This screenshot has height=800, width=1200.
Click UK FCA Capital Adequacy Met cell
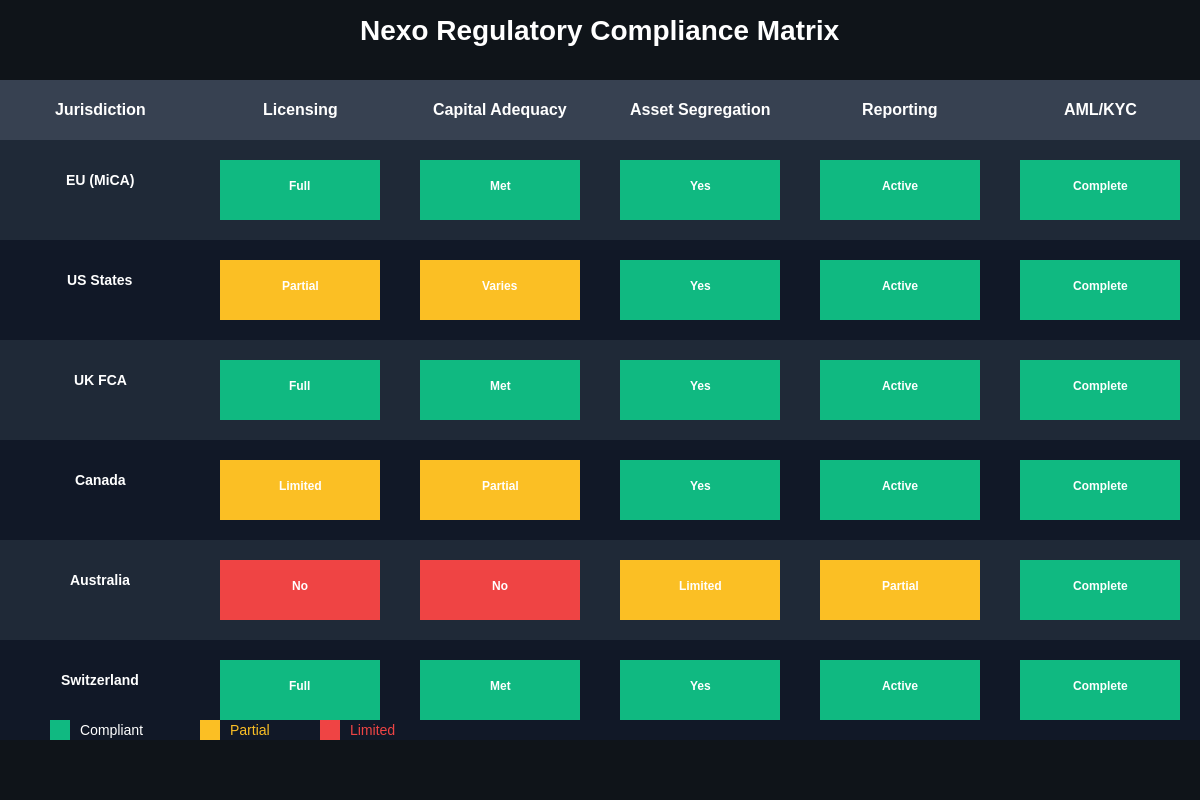click(x=500, y=390)
